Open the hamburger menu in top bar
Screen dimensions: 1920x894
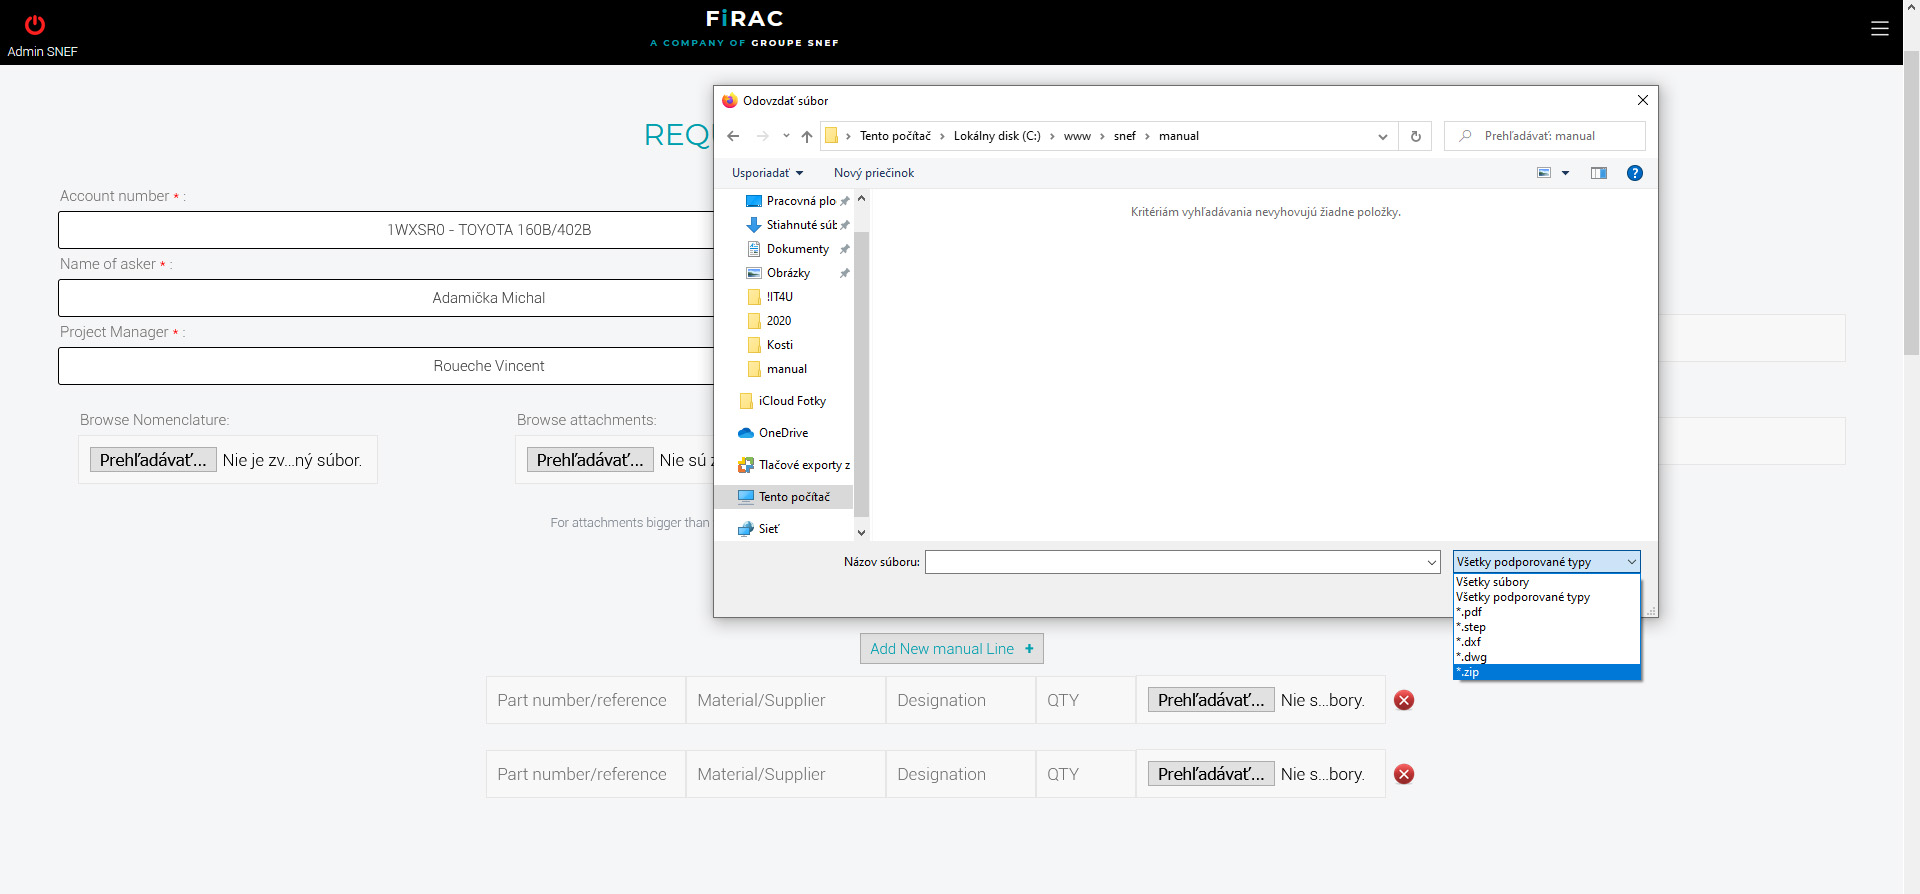(1880, 29)
